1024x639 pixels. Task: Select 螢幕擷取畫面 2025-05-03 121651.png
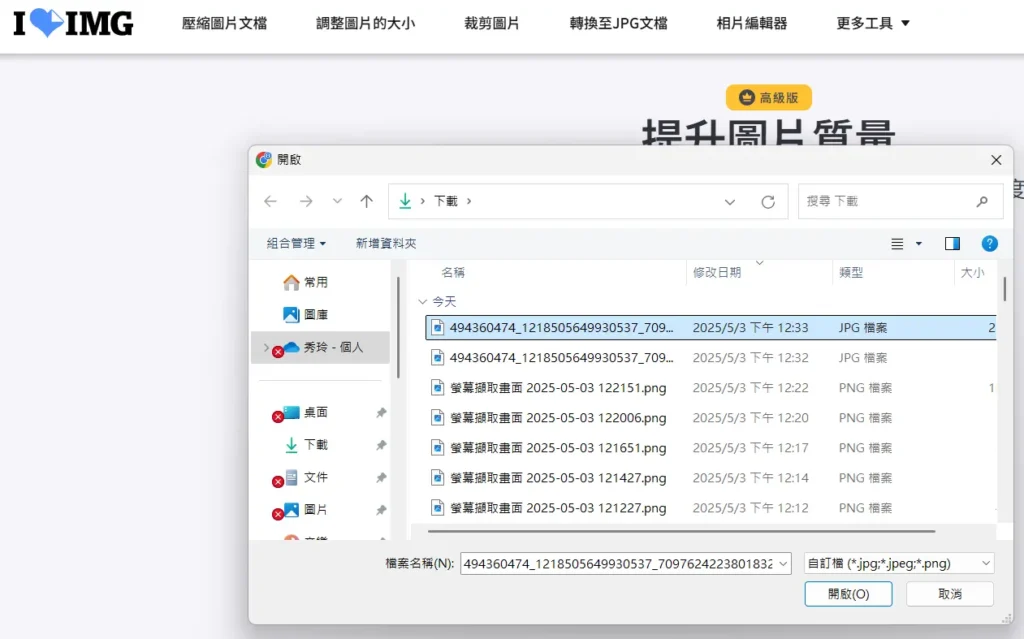(711, 448)
